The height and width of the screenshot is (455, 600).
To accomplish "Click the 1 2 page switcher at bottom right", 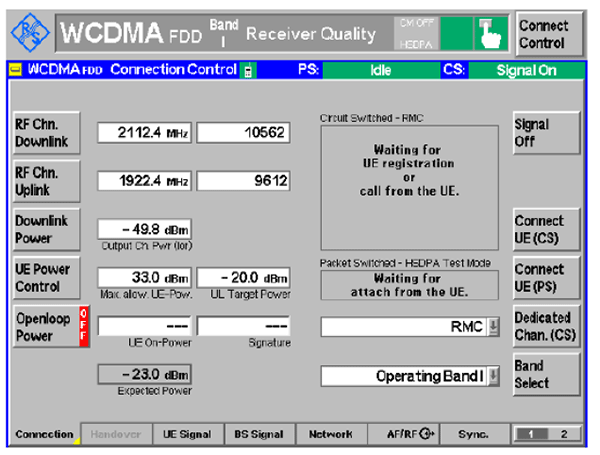I will [547, 434].
